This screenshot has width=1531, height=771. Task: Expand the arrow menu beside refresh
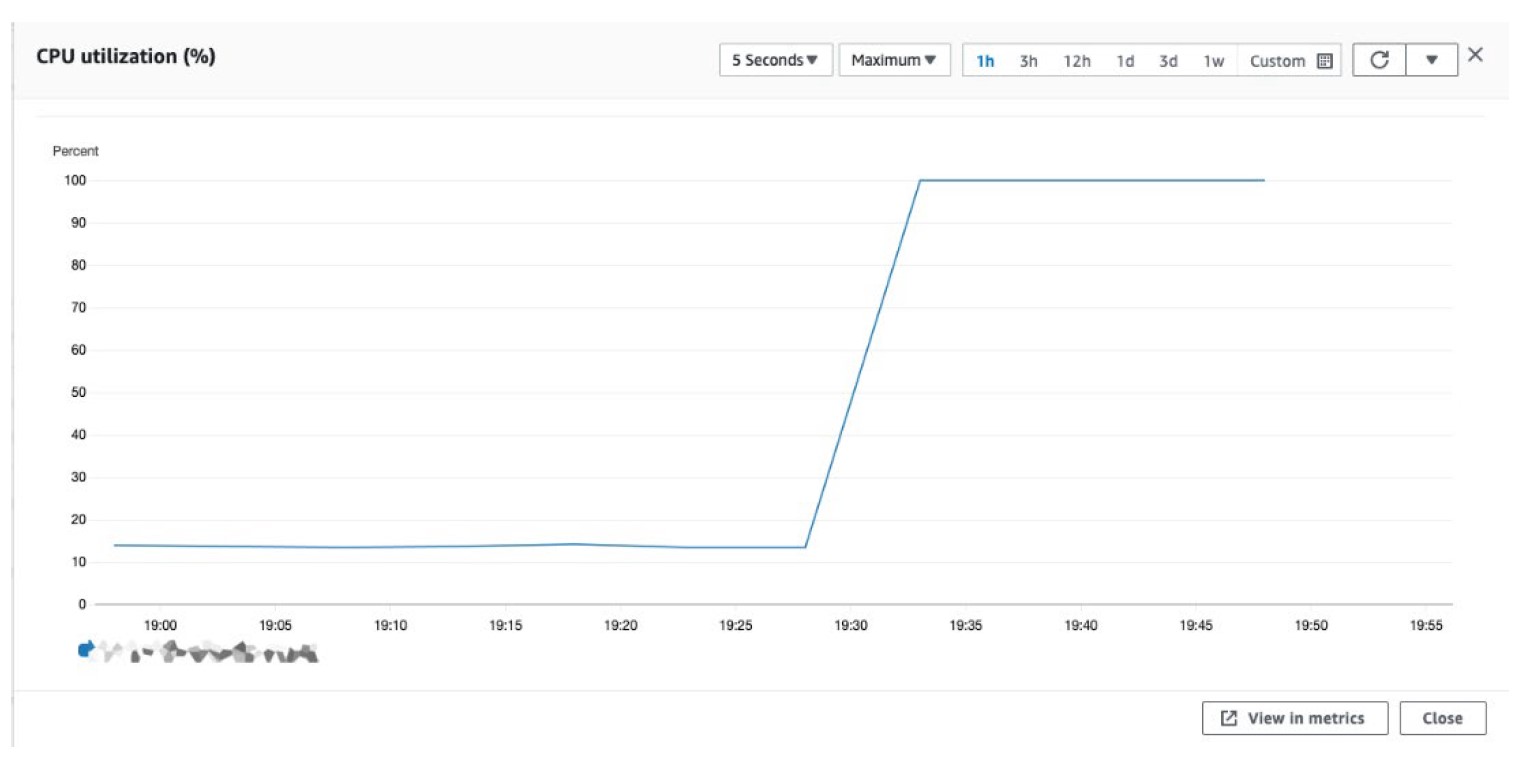tap(1431, 60)
